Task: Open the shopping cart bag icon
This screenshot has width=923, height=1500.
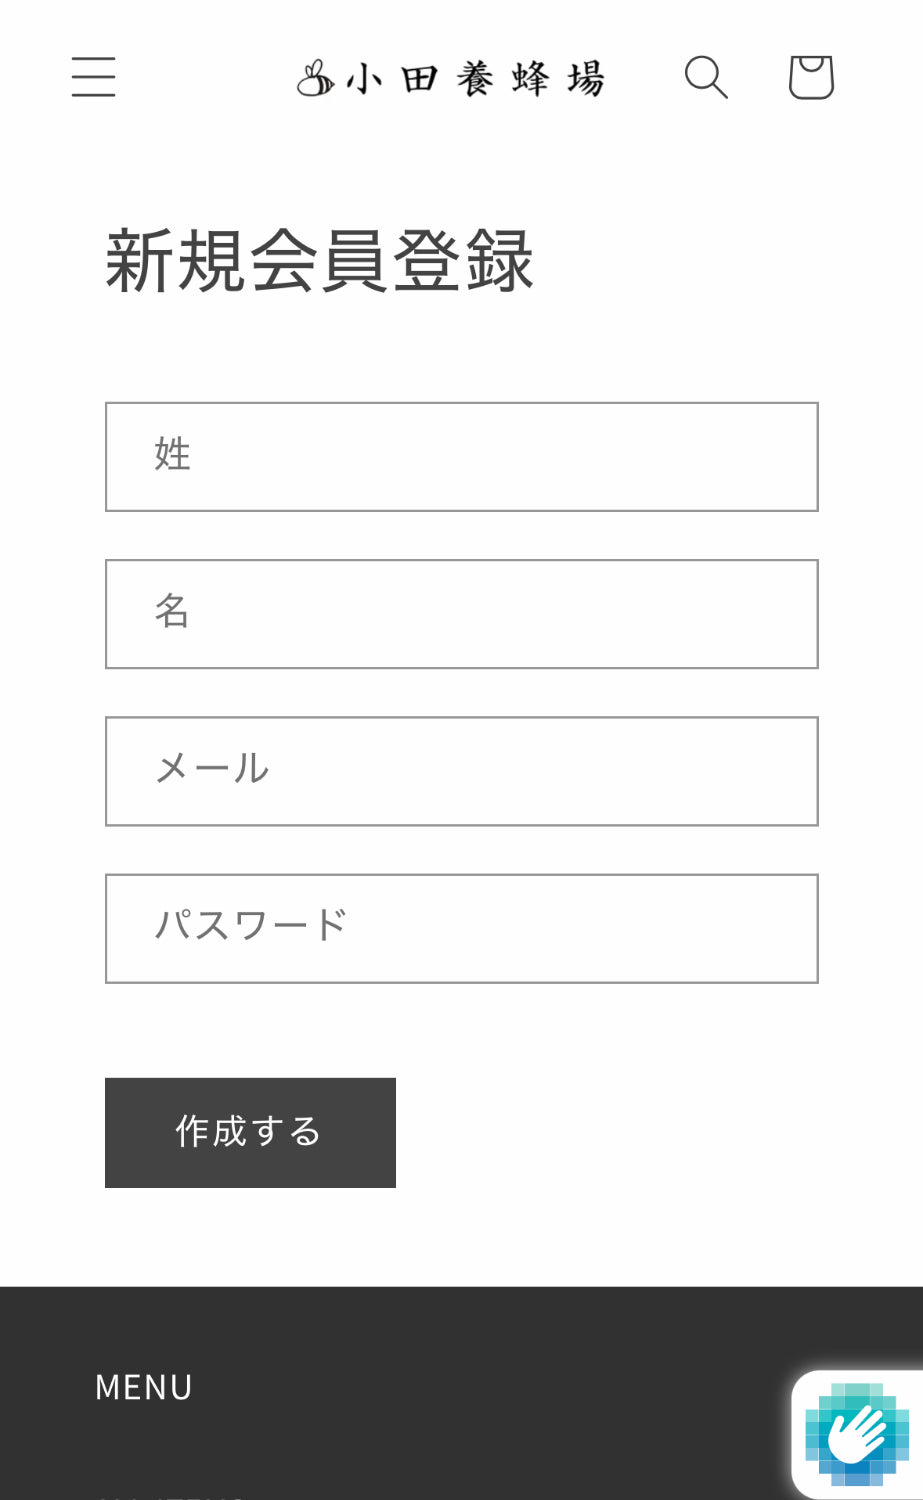Action: [810, 77]
